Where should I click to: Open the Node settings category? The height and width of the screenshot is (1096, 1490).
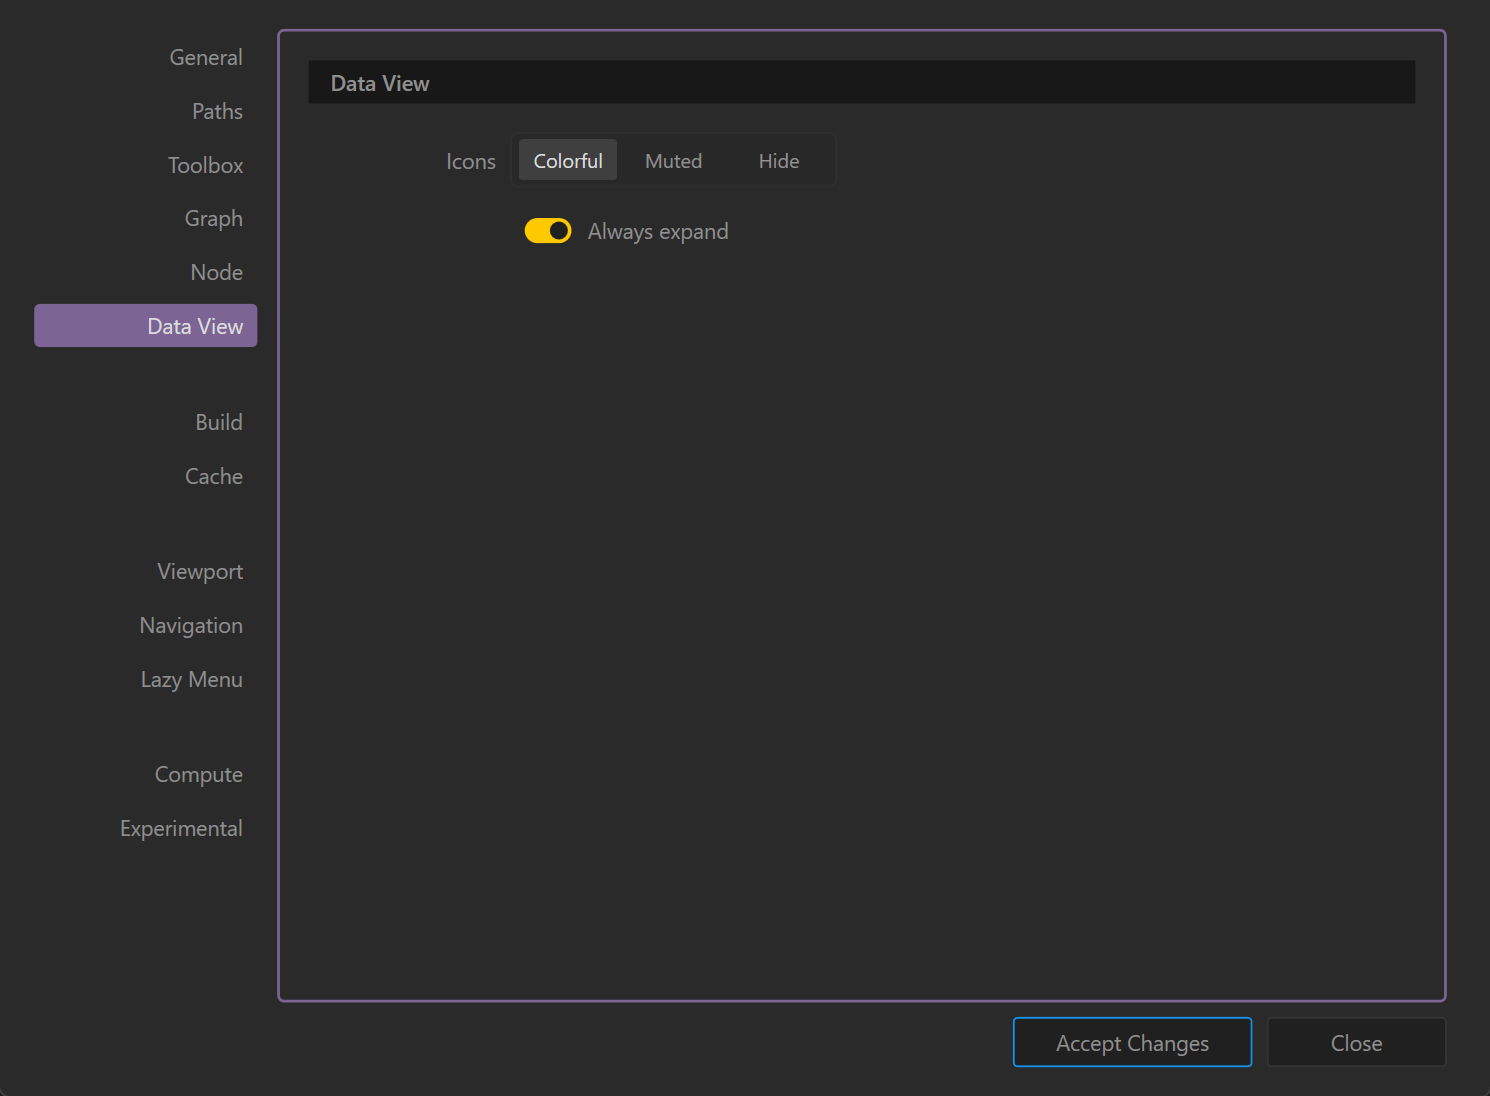[x=216, y=273]
